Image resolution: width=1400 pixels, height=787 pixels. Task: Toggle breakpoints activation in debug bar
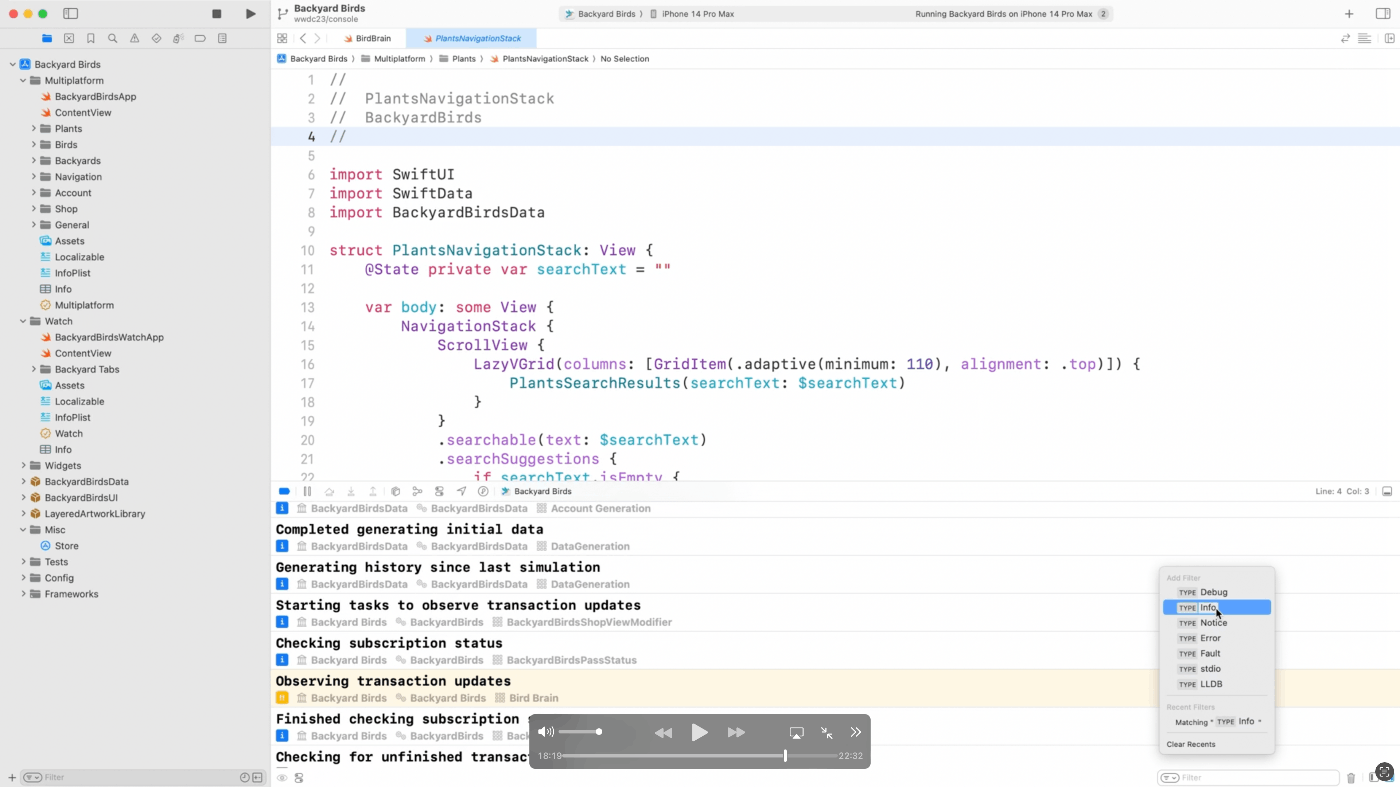point(284,491)
